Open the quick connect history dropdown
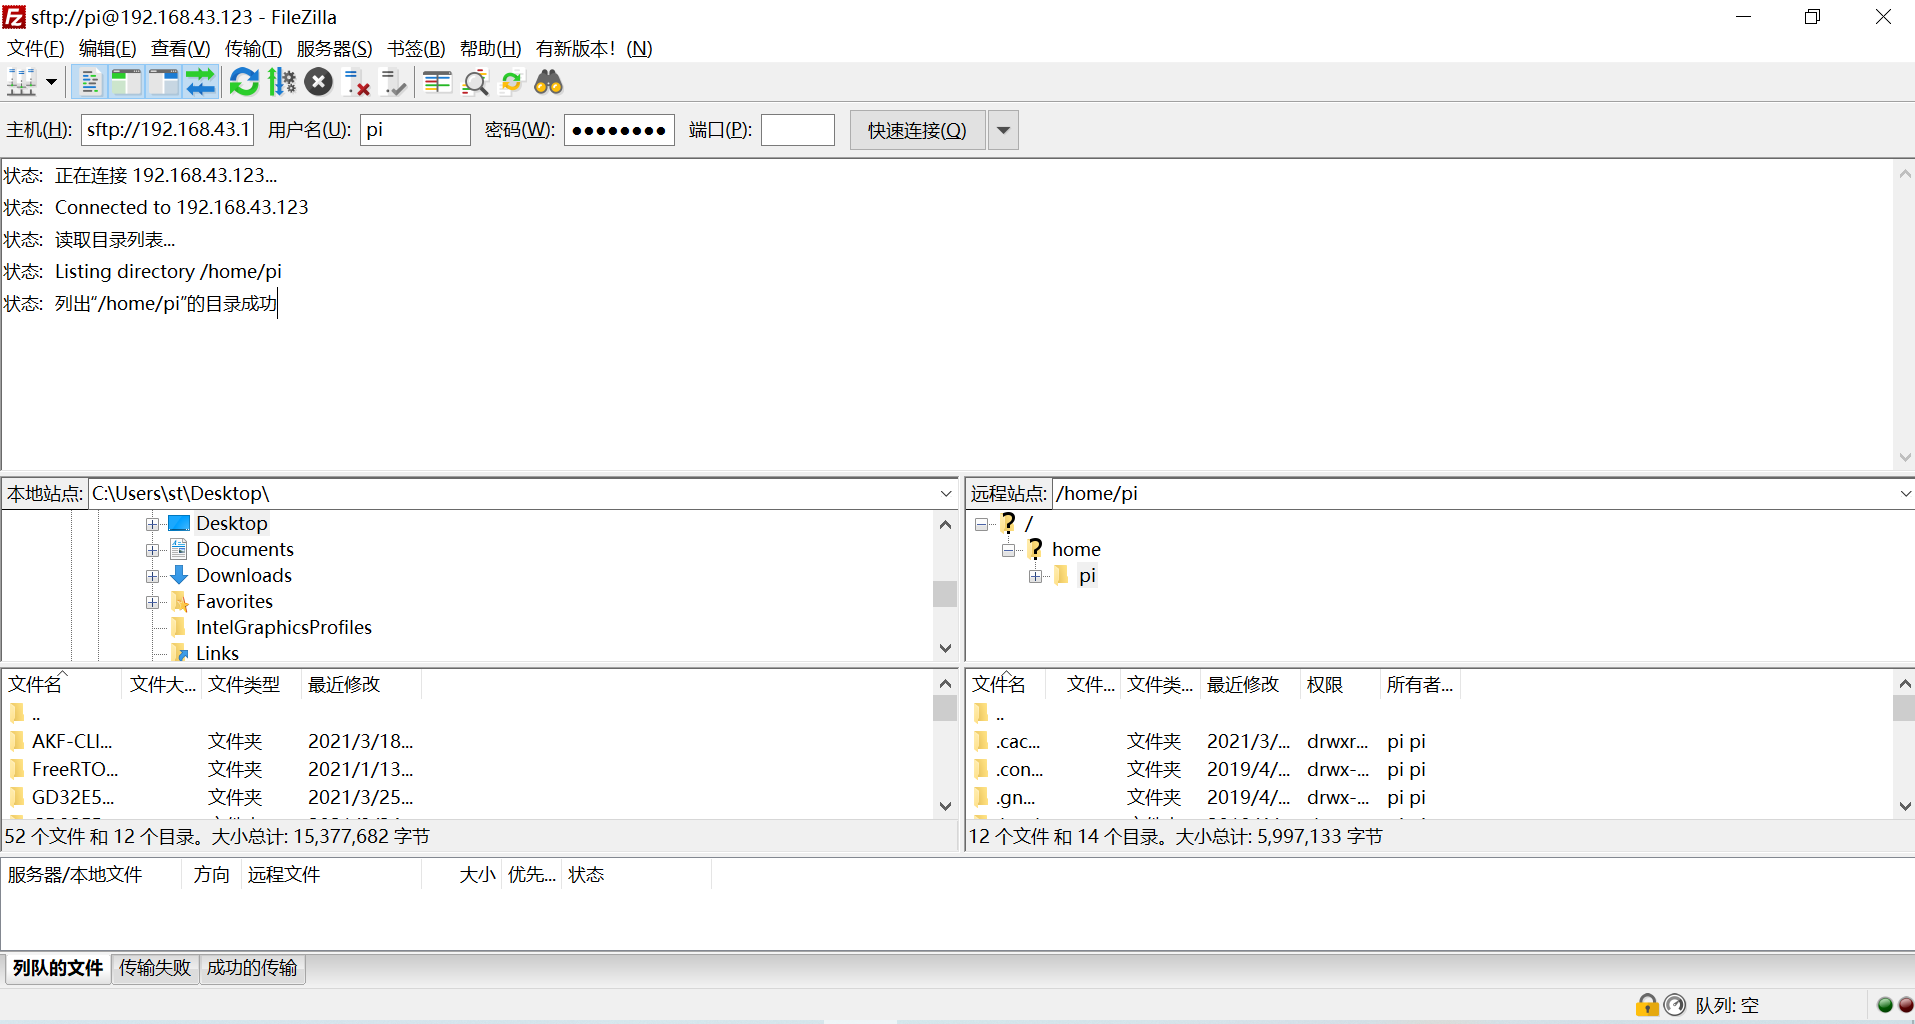This screenshot has height=1024, width=1915. click(1003, 130)
